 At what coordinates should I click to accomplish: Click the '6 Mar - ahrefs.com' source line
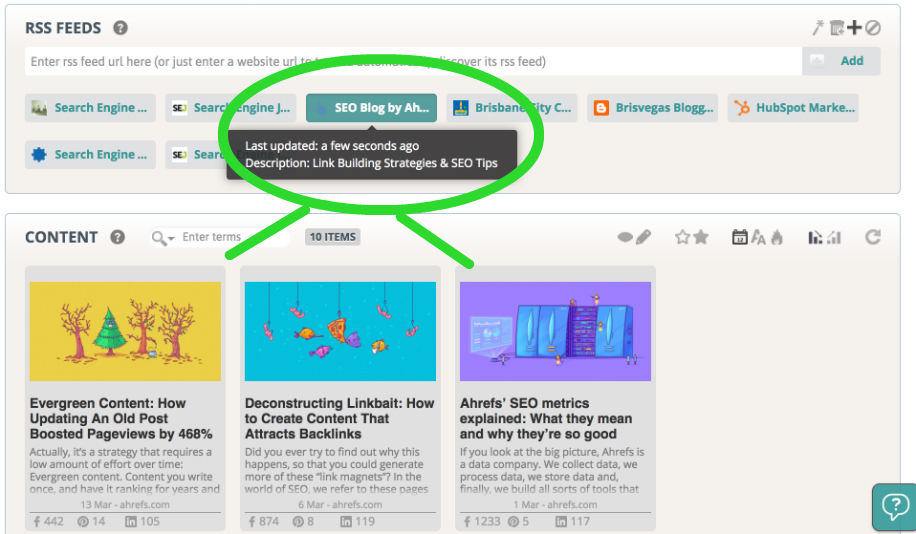[340, 504]
